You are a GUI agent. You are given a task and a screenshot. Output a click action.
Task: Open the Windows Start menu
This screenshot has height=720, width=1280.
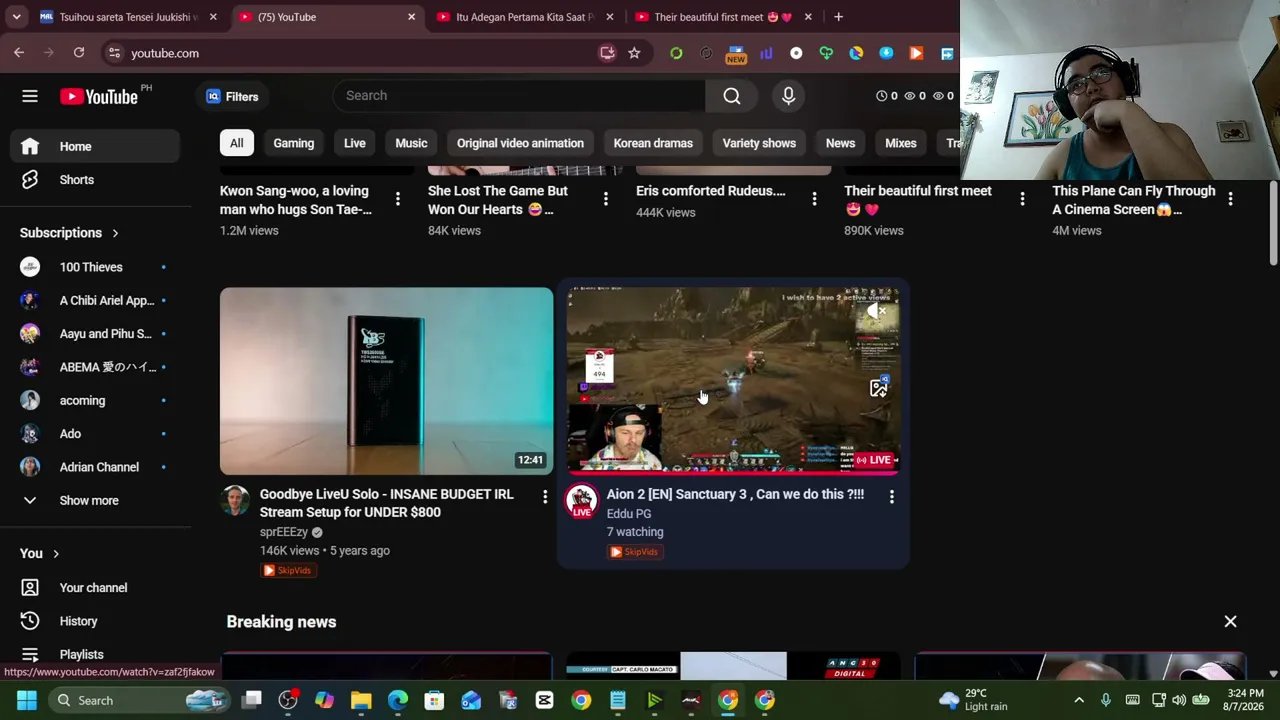point(27,700)
